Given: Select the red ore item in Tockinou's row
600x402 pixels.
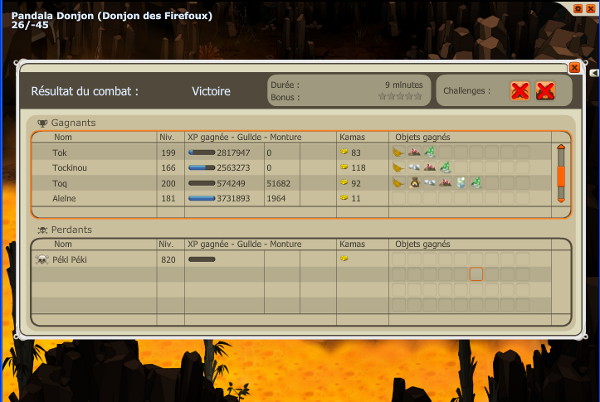Looking at the screenshot, I should pos(430,168).
